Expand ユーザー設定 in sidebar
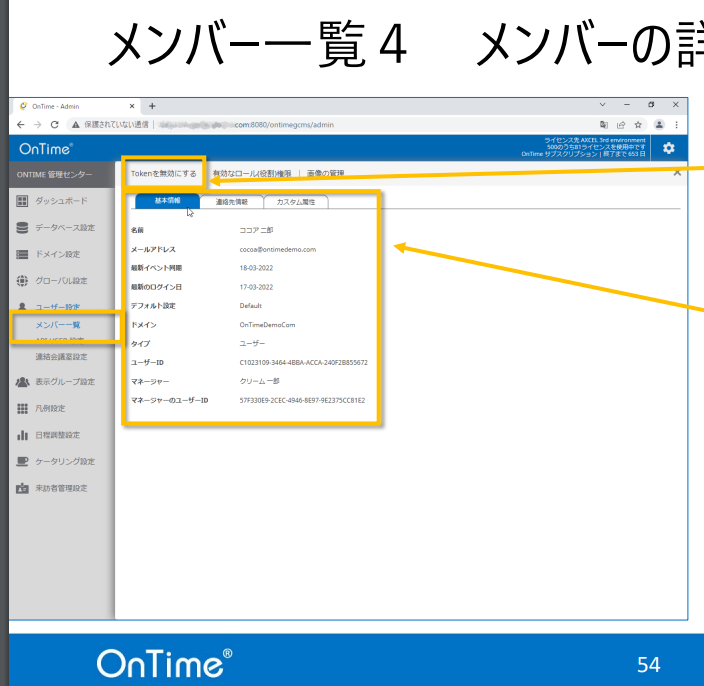The height and width of the screenshot is (686, 704). pyautogui.click(x=58, y=307)
